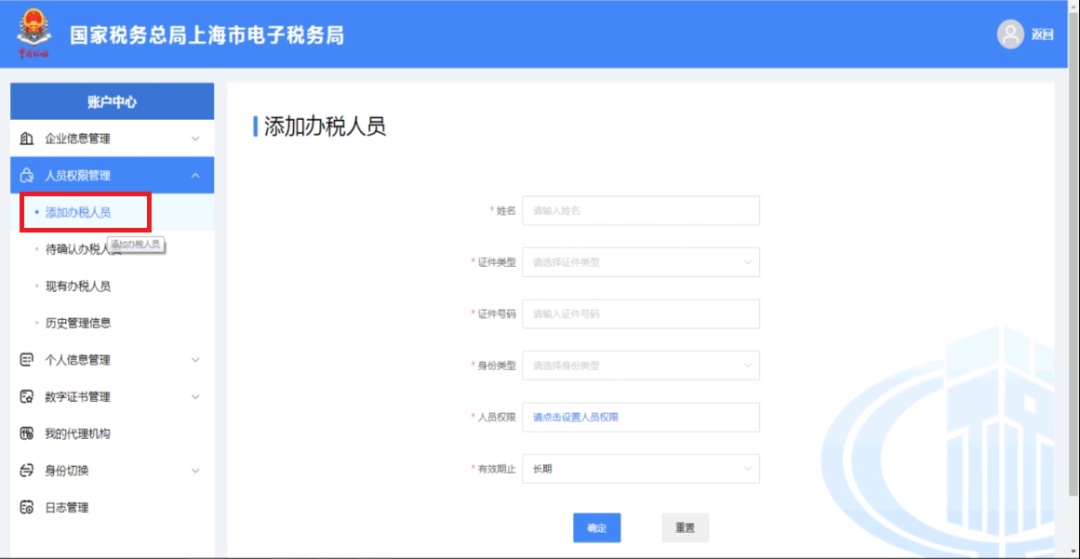Expand the 个人信息管理 chevron

click(x=196, y=360)
